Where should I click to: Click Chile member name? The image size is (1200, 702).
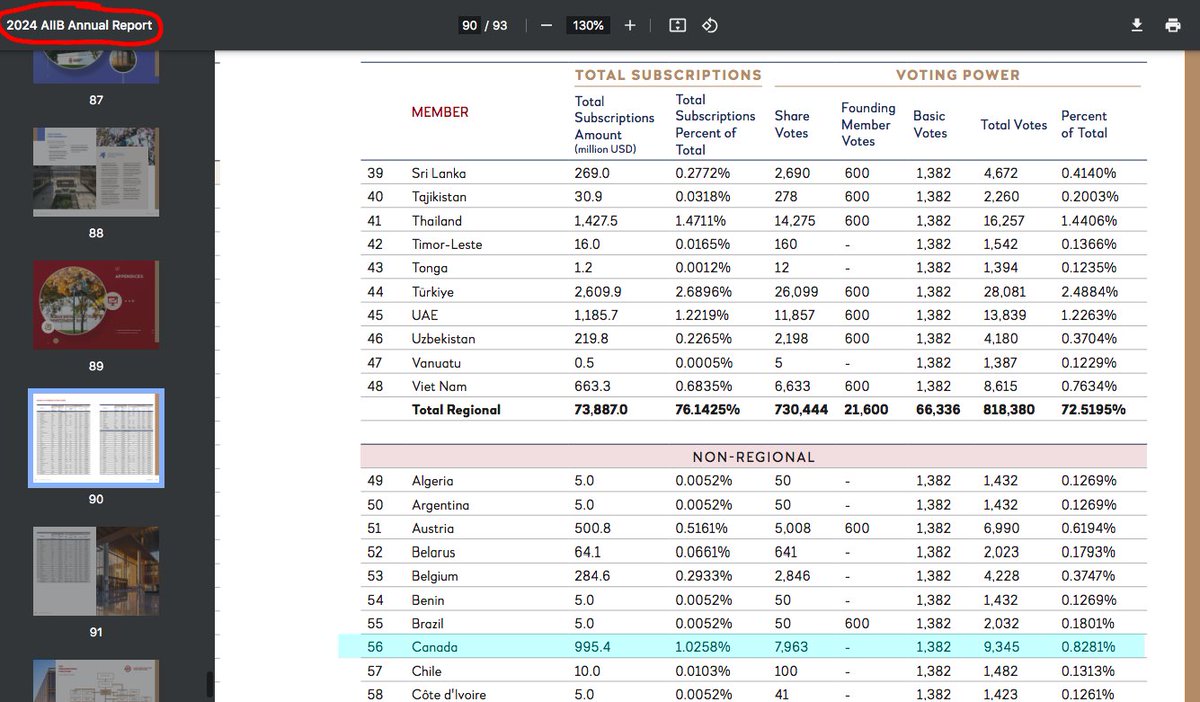click(x=426, y=671)
